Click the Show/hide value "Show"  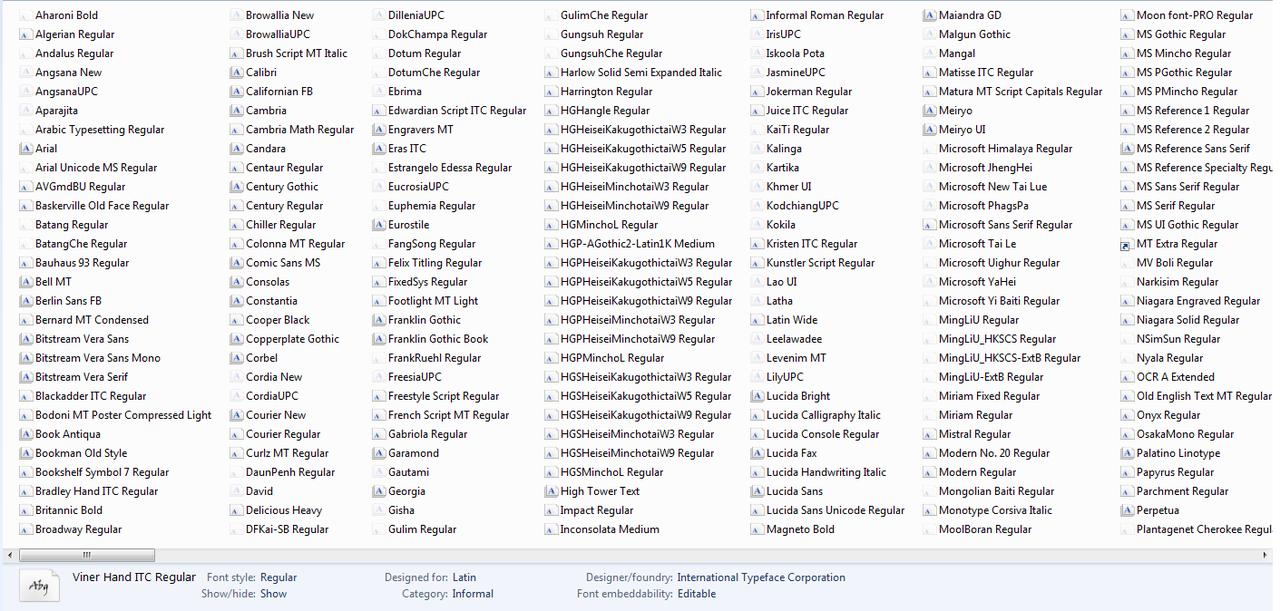click(x=273, y=594)
